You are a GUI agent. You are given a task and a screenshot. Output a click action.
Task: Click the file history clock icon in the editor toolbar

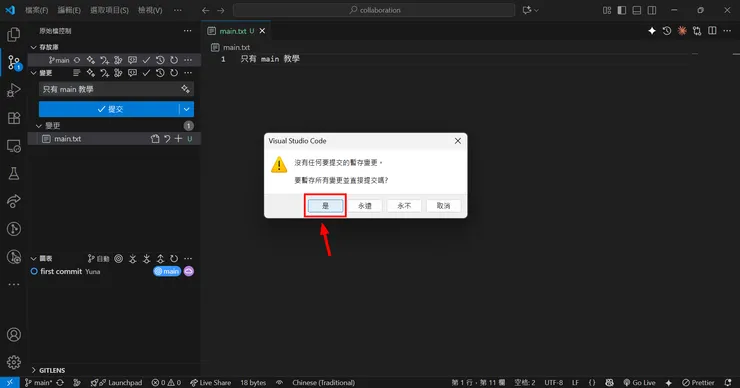pyautogui.click(x=666, y=31)
